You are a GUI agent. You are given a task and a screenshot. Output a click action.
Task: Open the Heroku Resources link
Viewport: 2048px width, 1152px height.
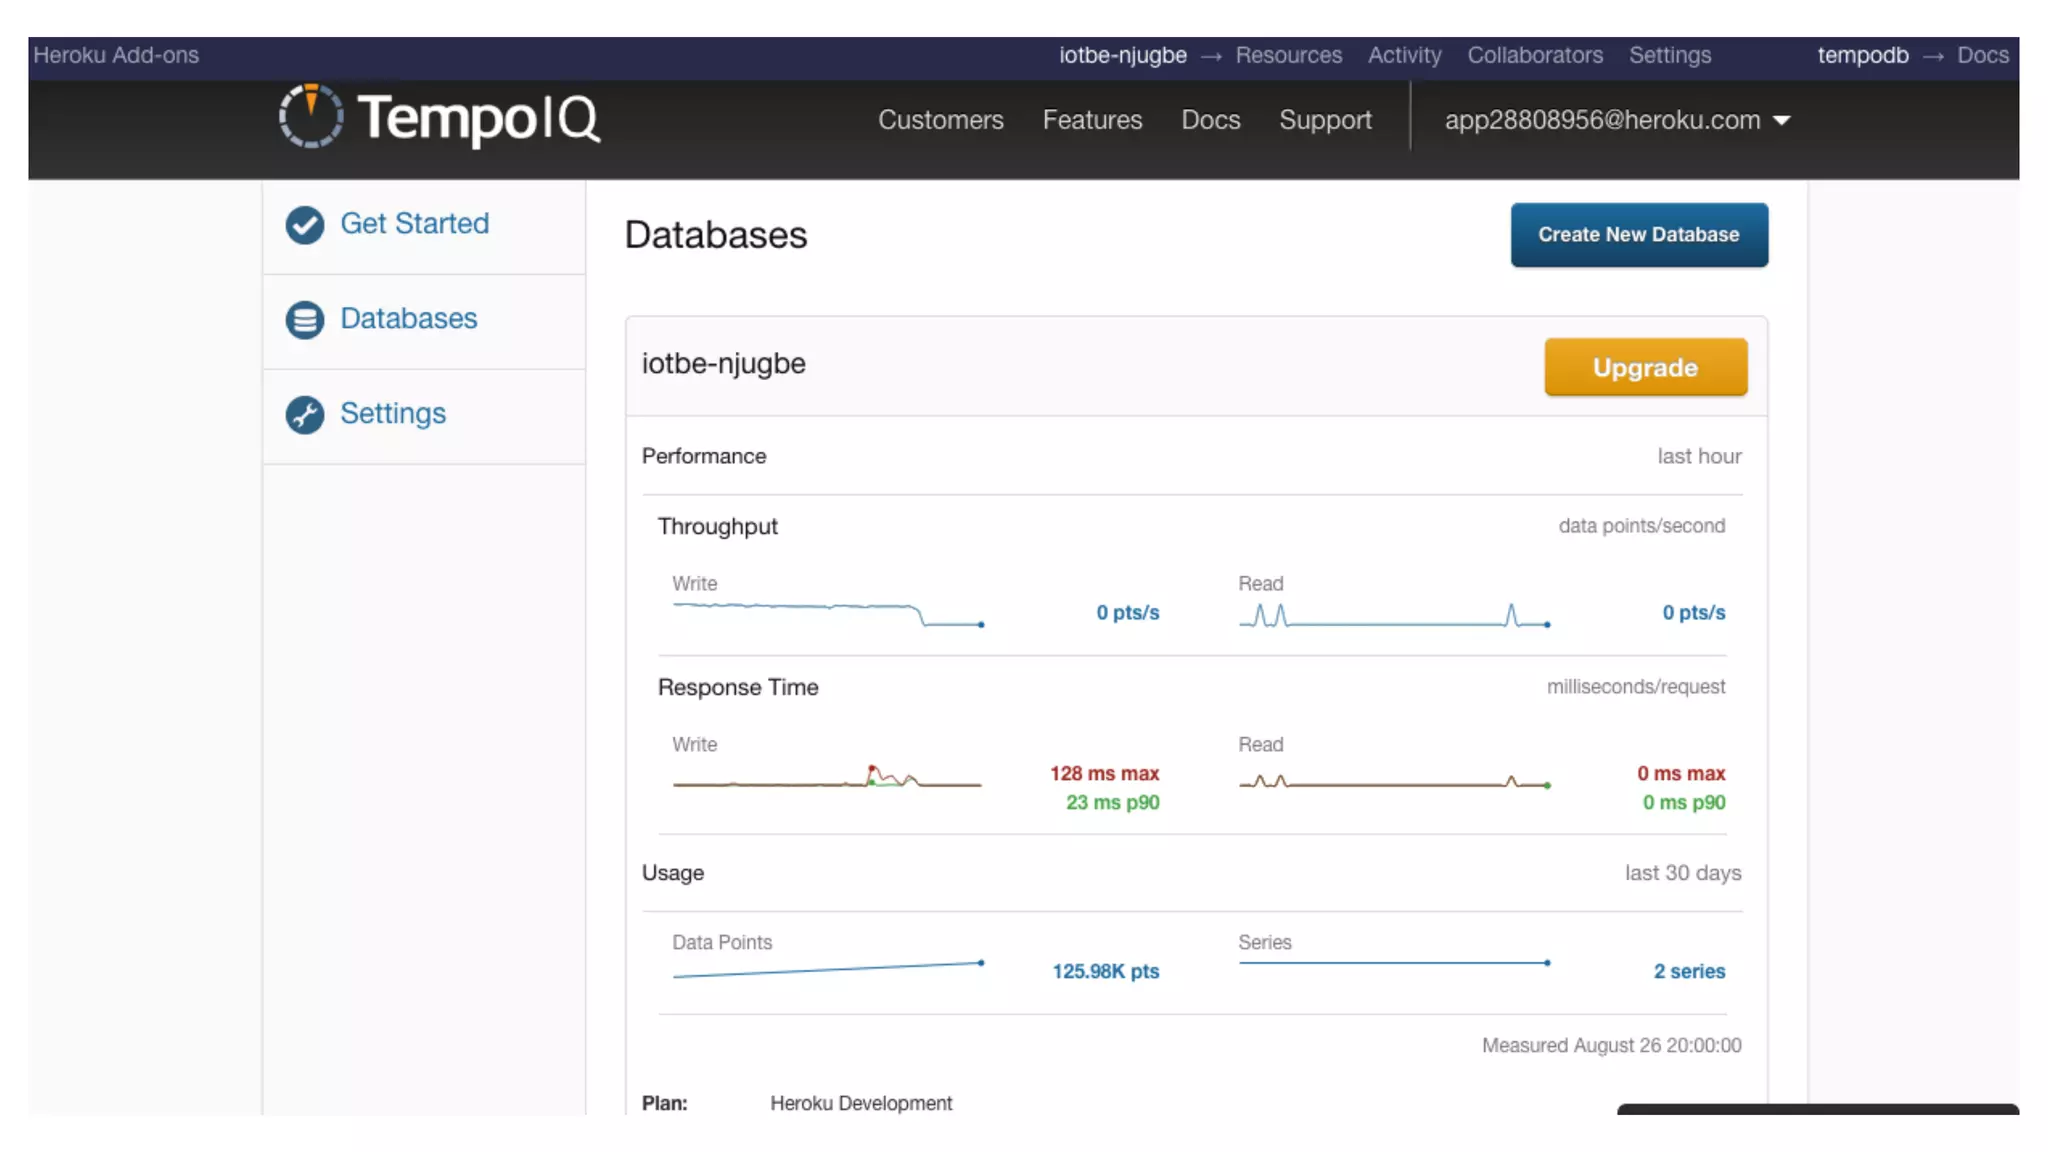click(1288, 55)
